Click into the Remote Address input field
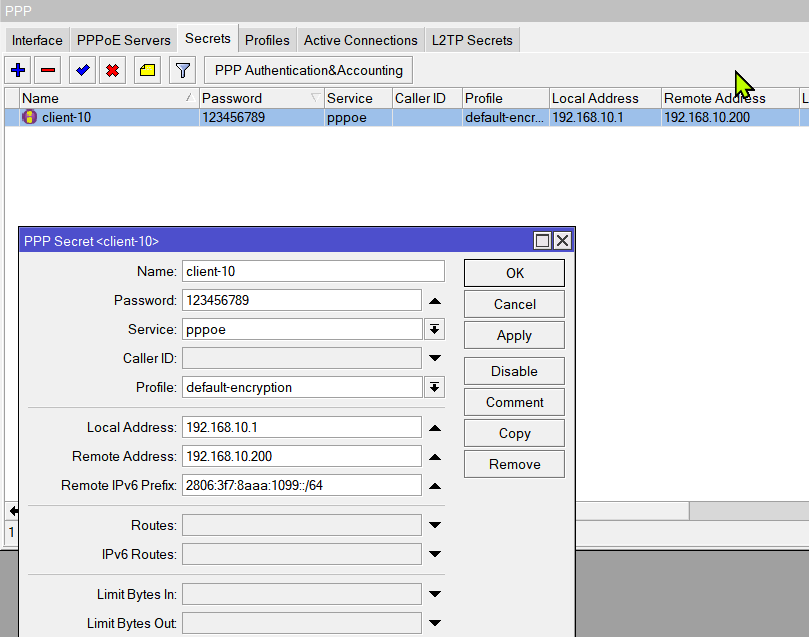809x637 pixels. 301,456
